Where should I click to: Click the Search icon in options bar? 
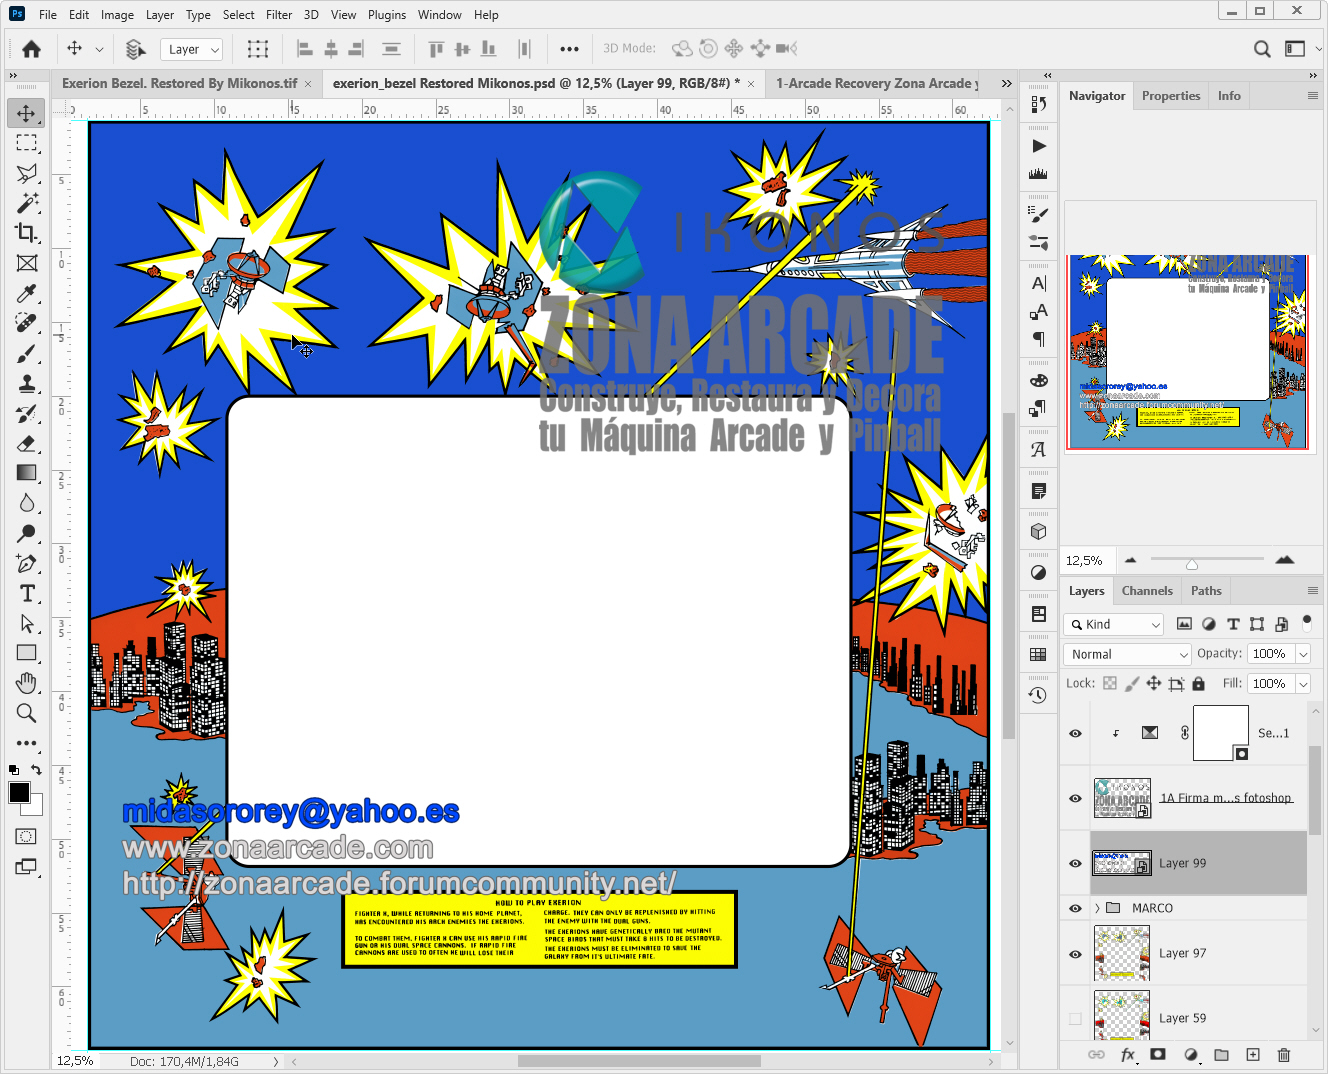1262,49
